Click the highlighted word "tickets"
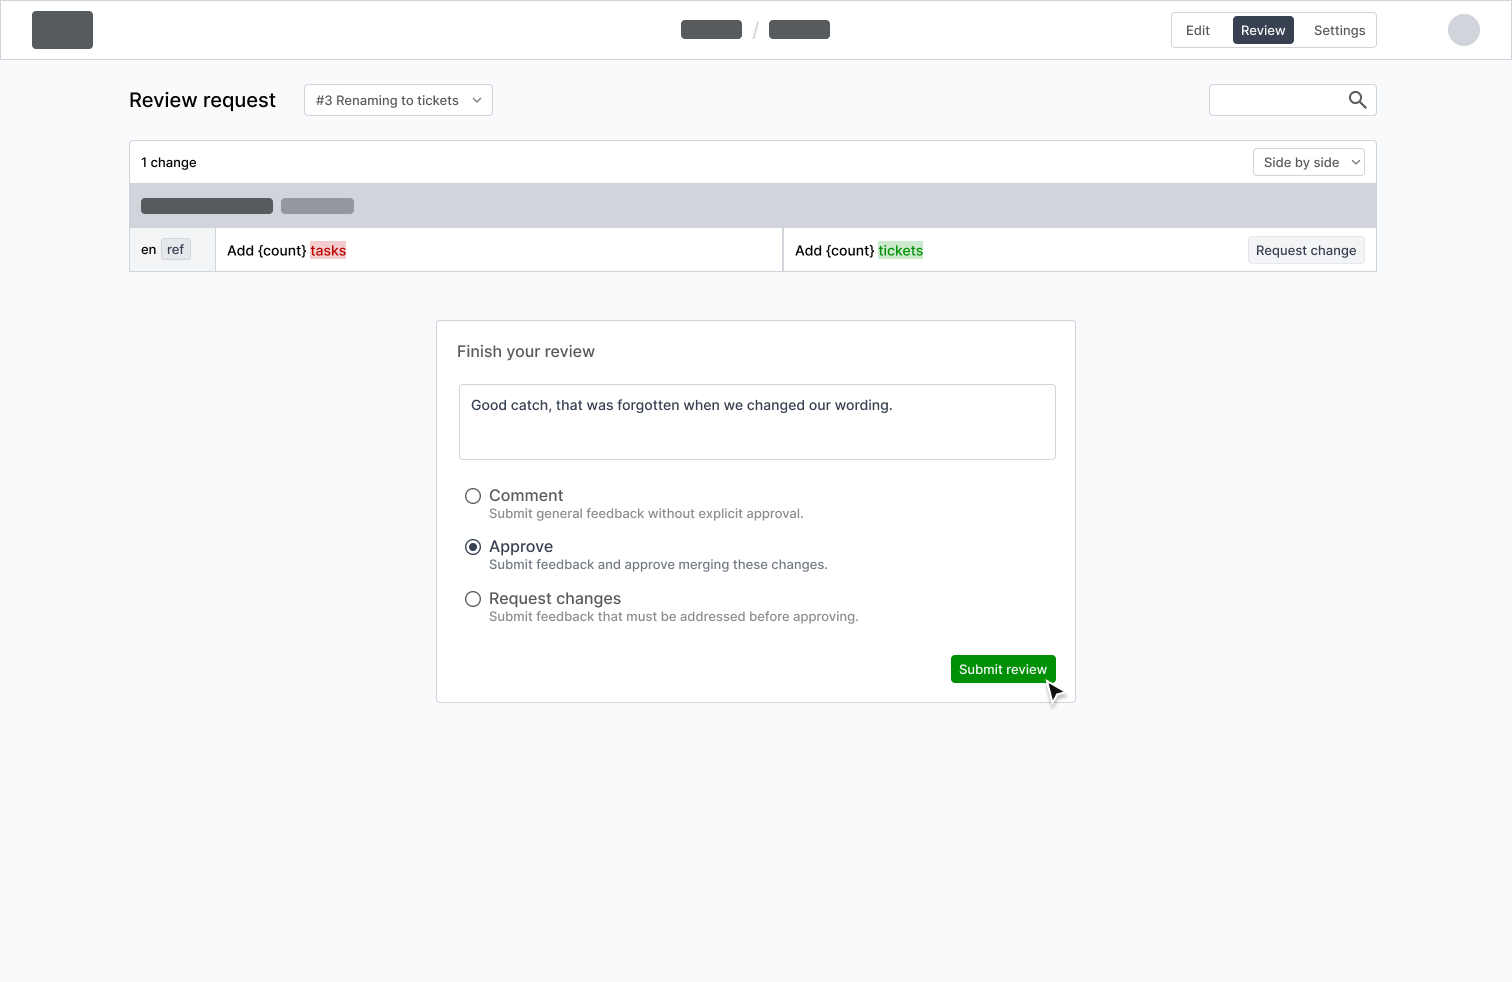The image size is (1512, 982). click(x=900, y=250)
